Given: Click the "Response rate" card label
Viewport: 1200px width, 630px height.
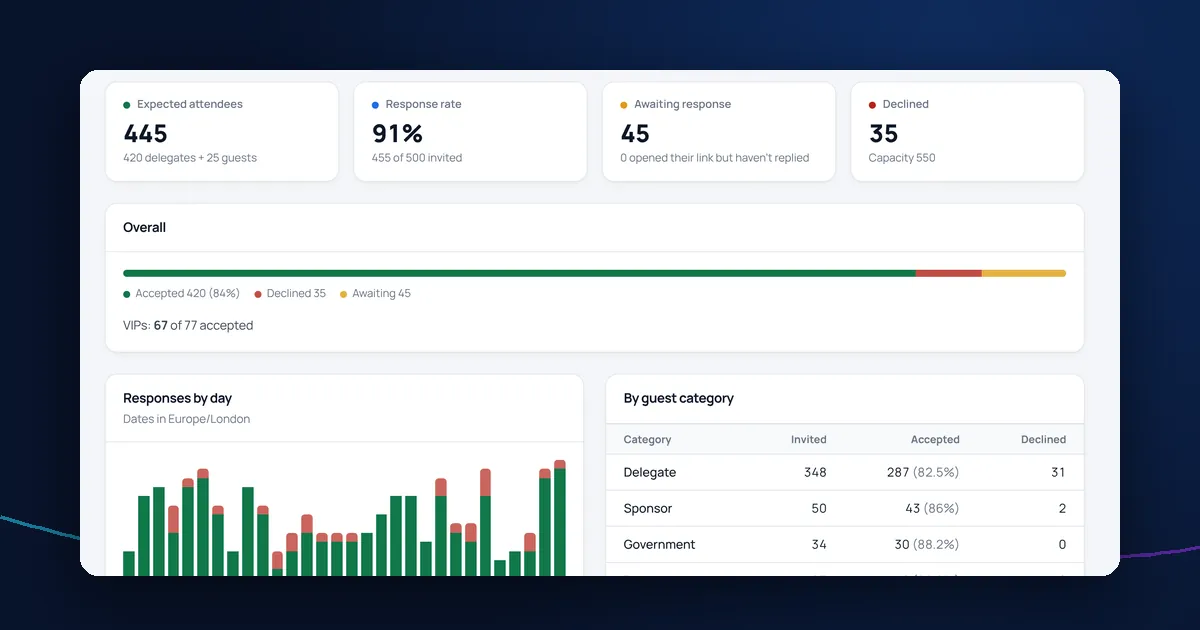Looking at the screenshot, I should (x=424, y=104).
